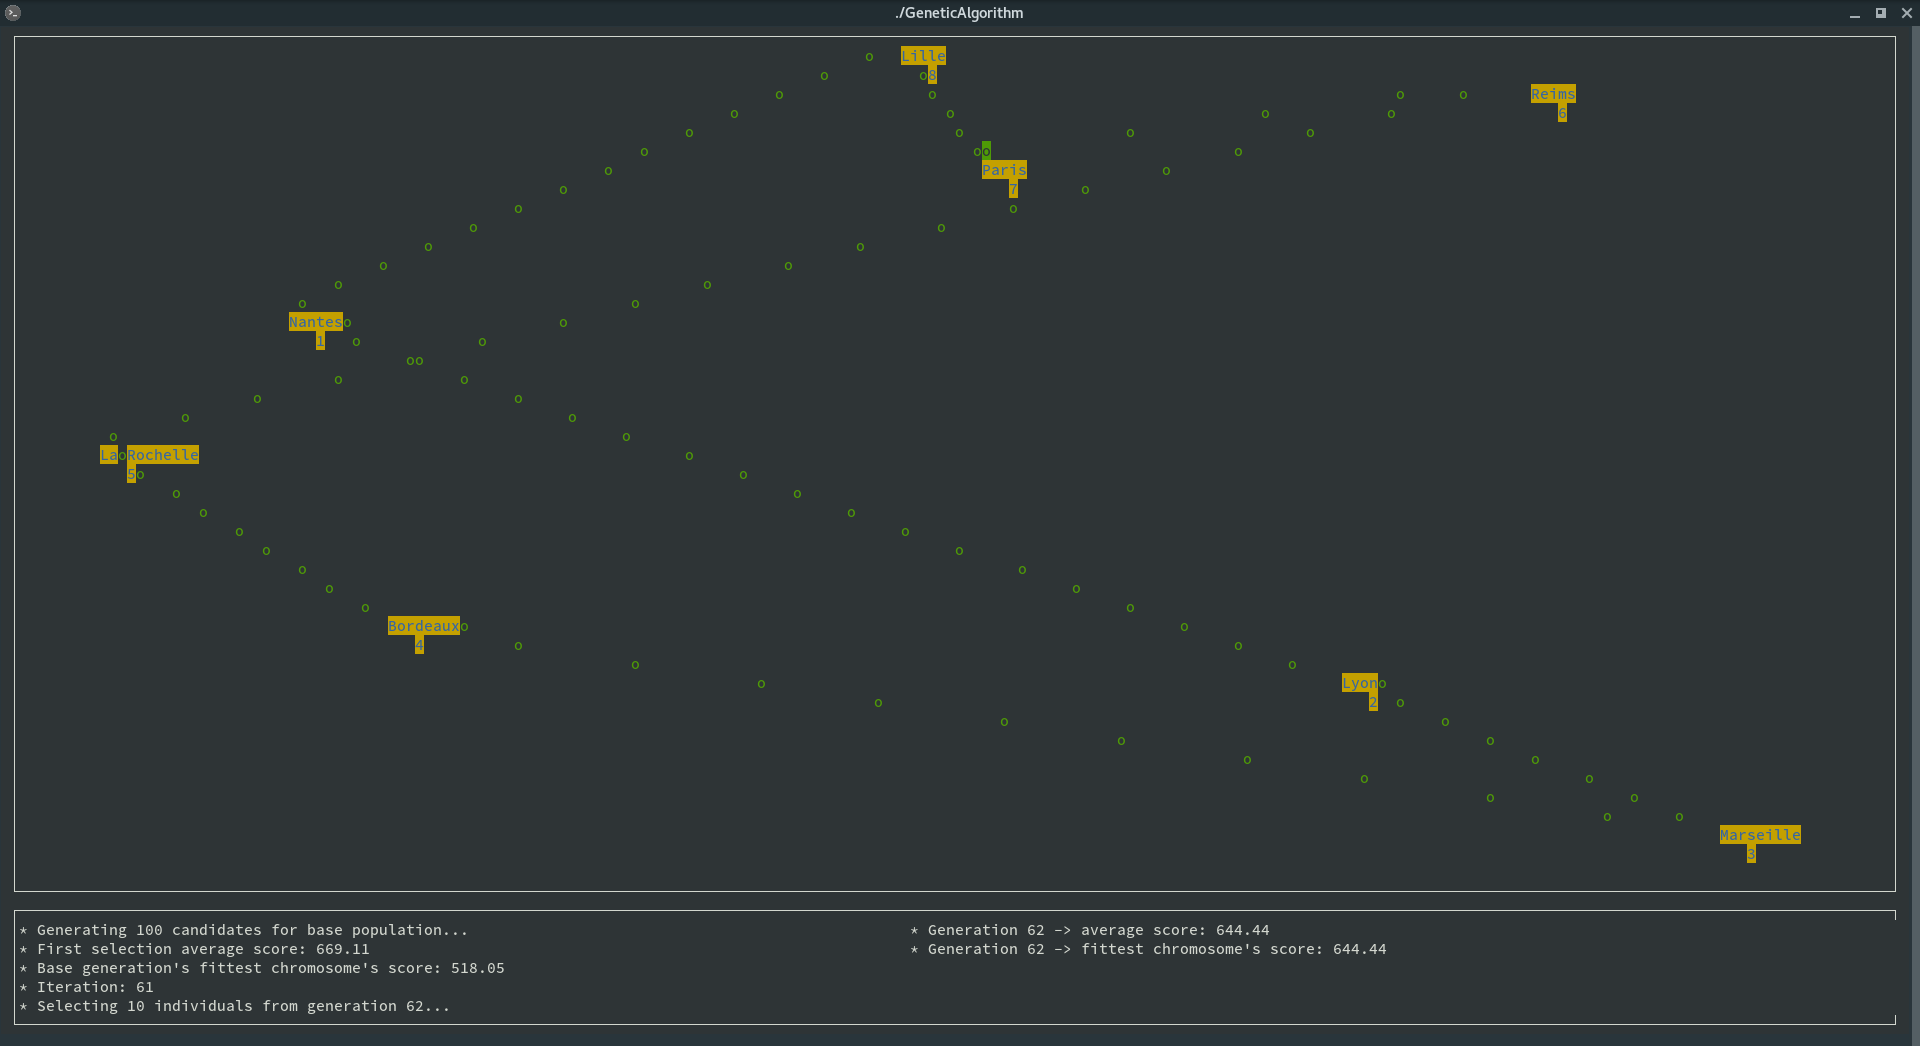Screen dimensions: 1920x1046
Task: Maximize the GeneticAlgorithm window
Action: coord(1881,13)
